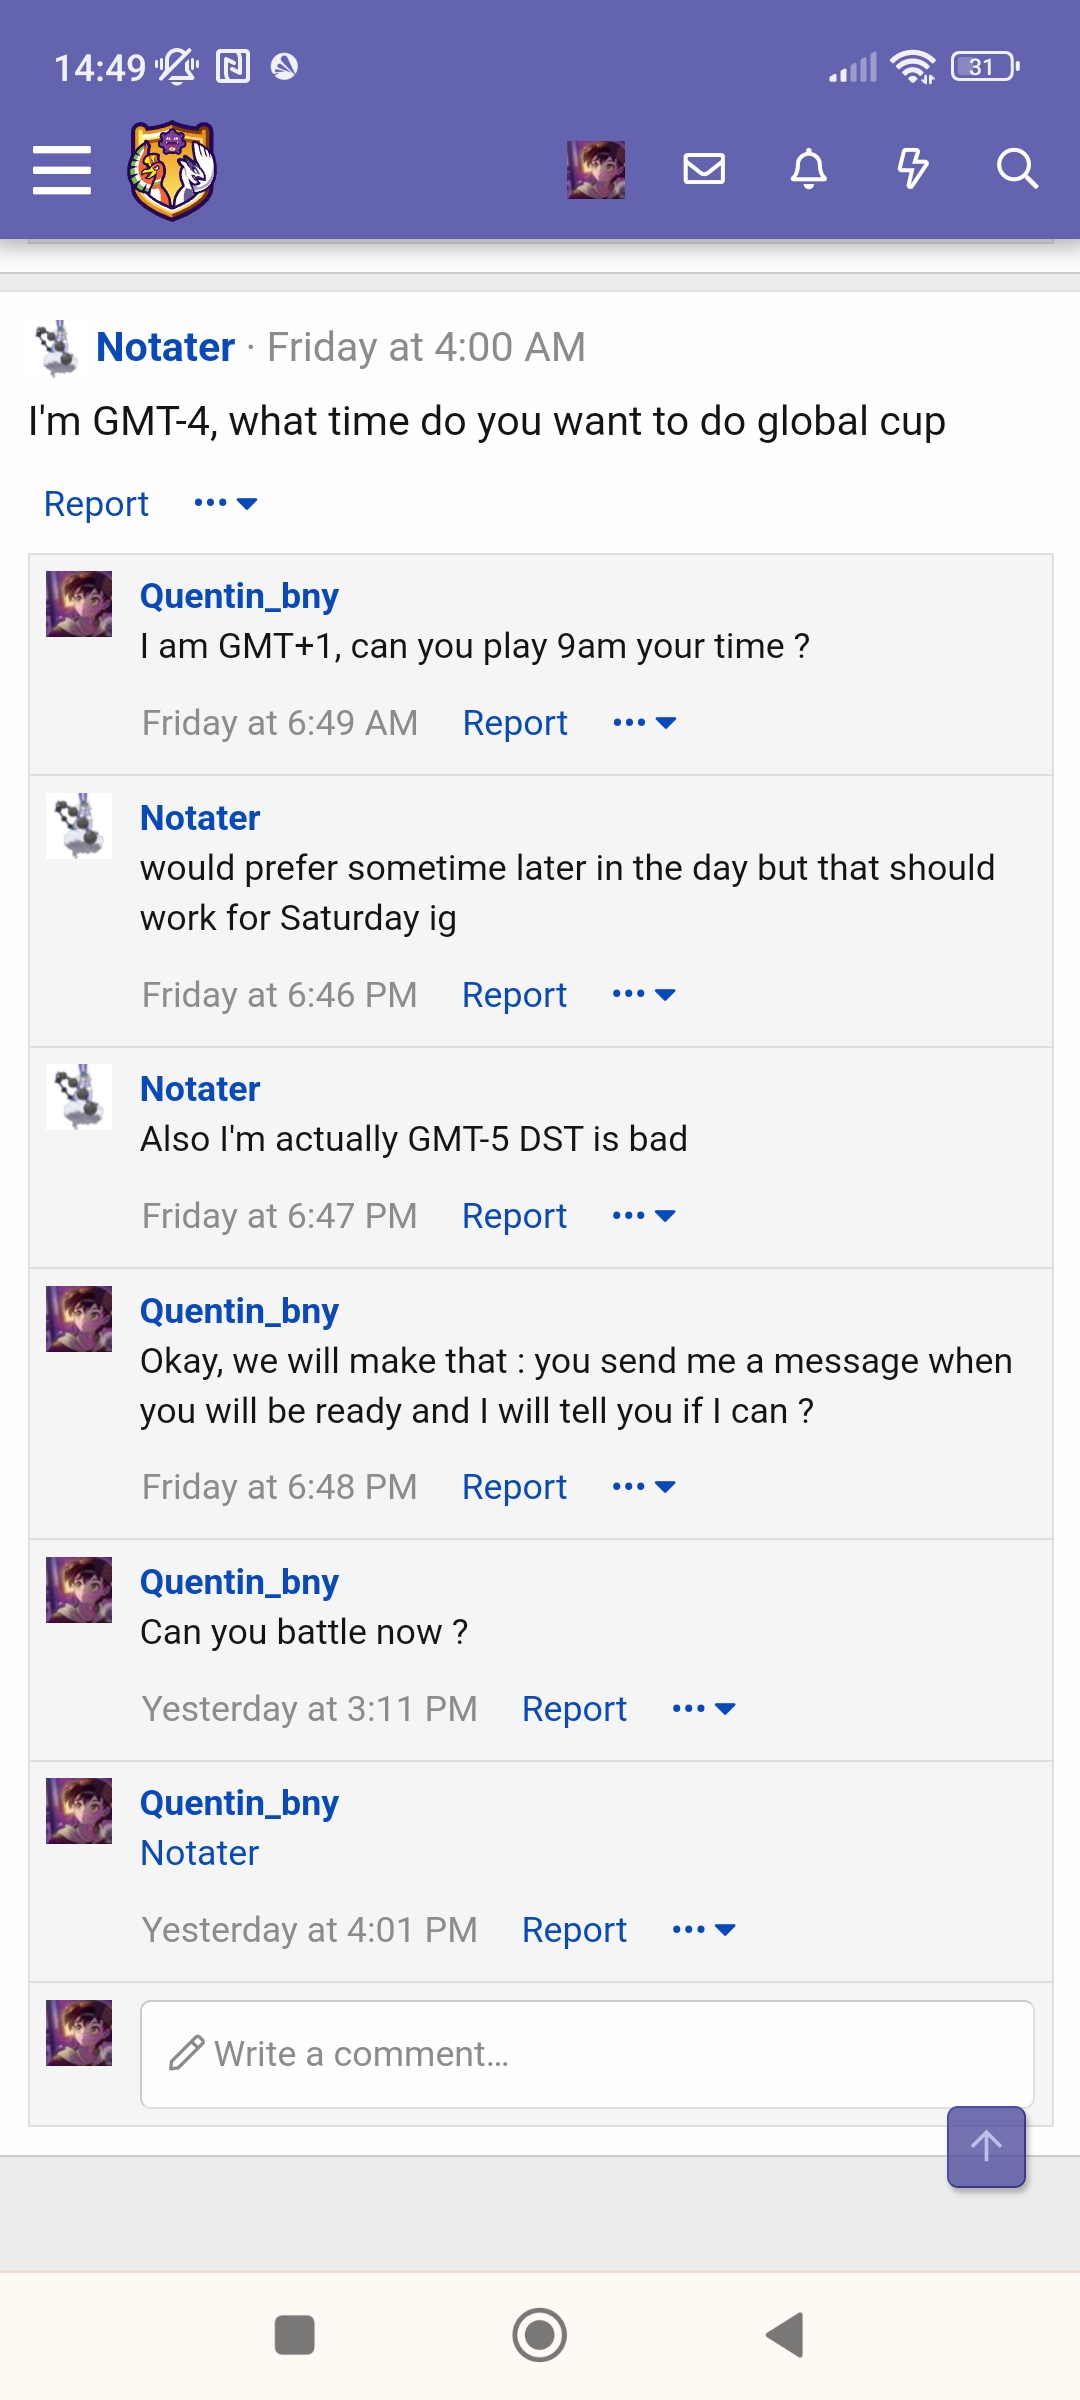
Task: Tap the forum shield logo
Action: click(172, 170)
